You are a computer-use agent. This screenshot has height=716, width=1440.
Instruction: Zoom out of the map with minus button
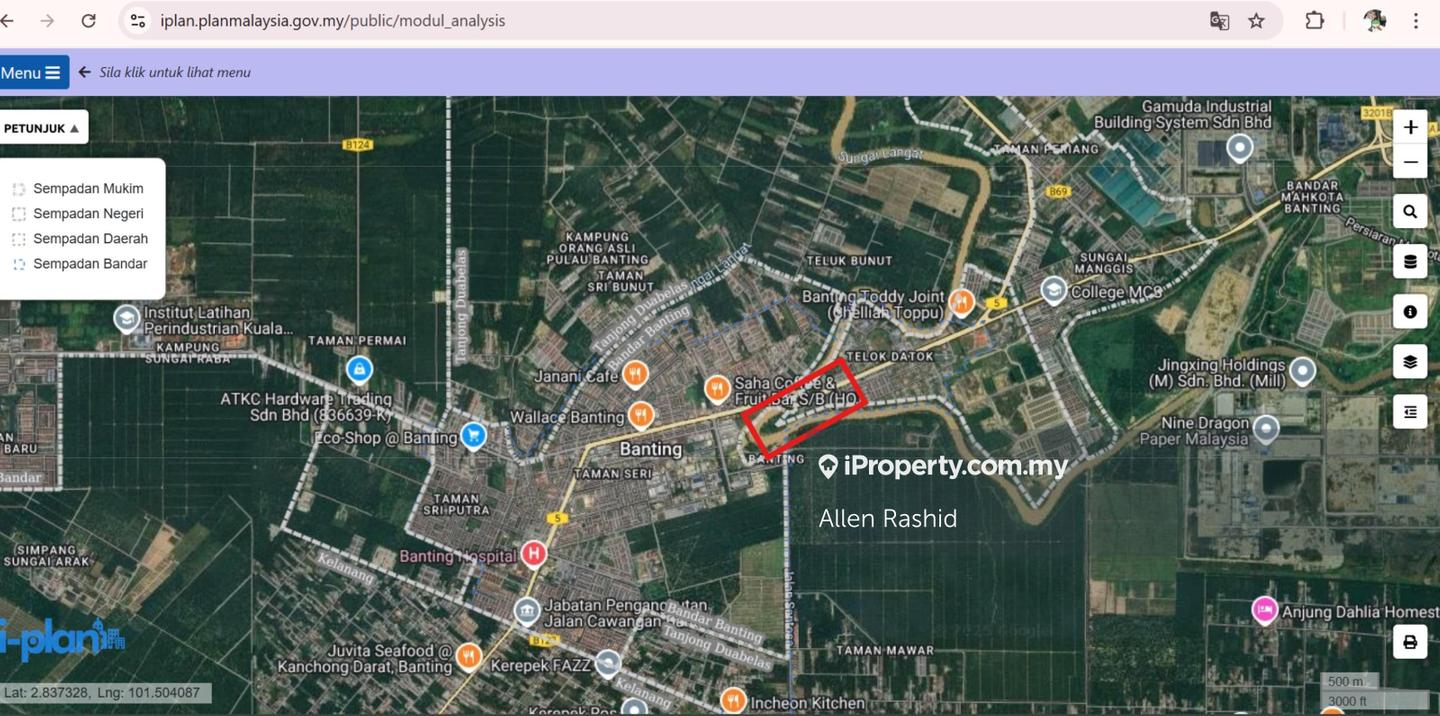pyautogui.click(x=1410, y=162)
